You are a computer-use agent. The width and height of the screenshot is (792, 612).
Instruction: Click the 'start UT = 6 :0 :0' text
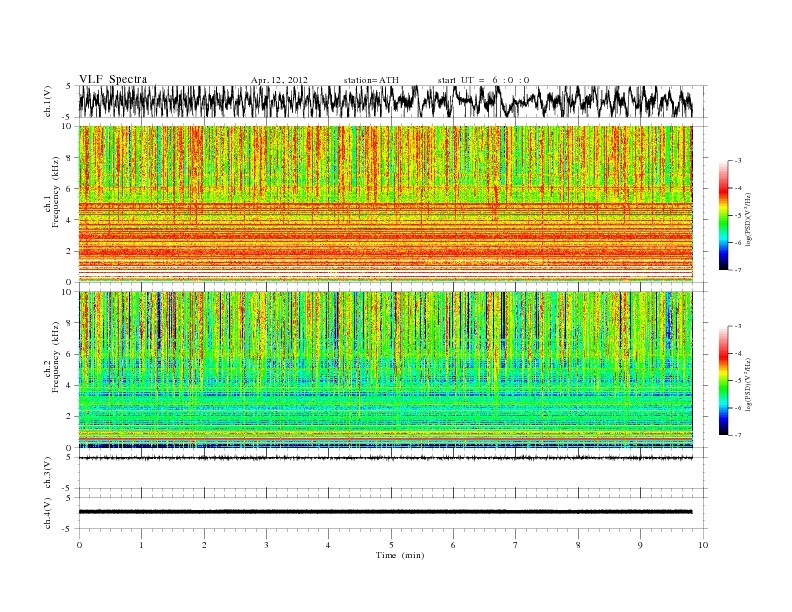coord(483,80)
